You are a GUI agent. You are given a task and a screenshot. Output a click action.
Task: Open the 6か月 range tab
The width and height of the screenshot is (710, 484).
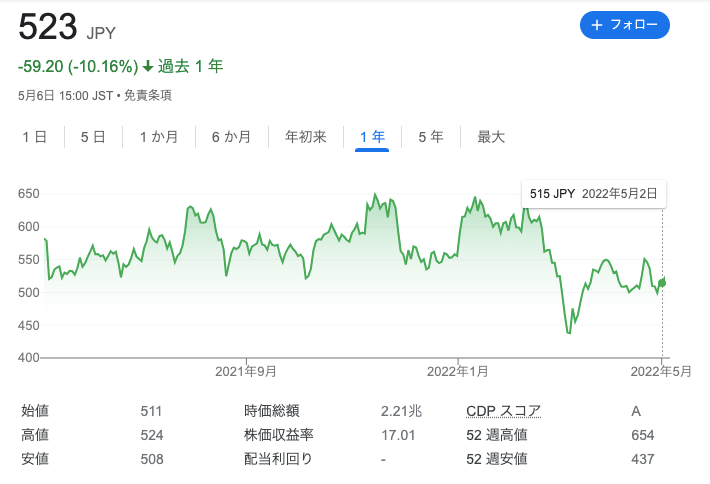point(231,137)
